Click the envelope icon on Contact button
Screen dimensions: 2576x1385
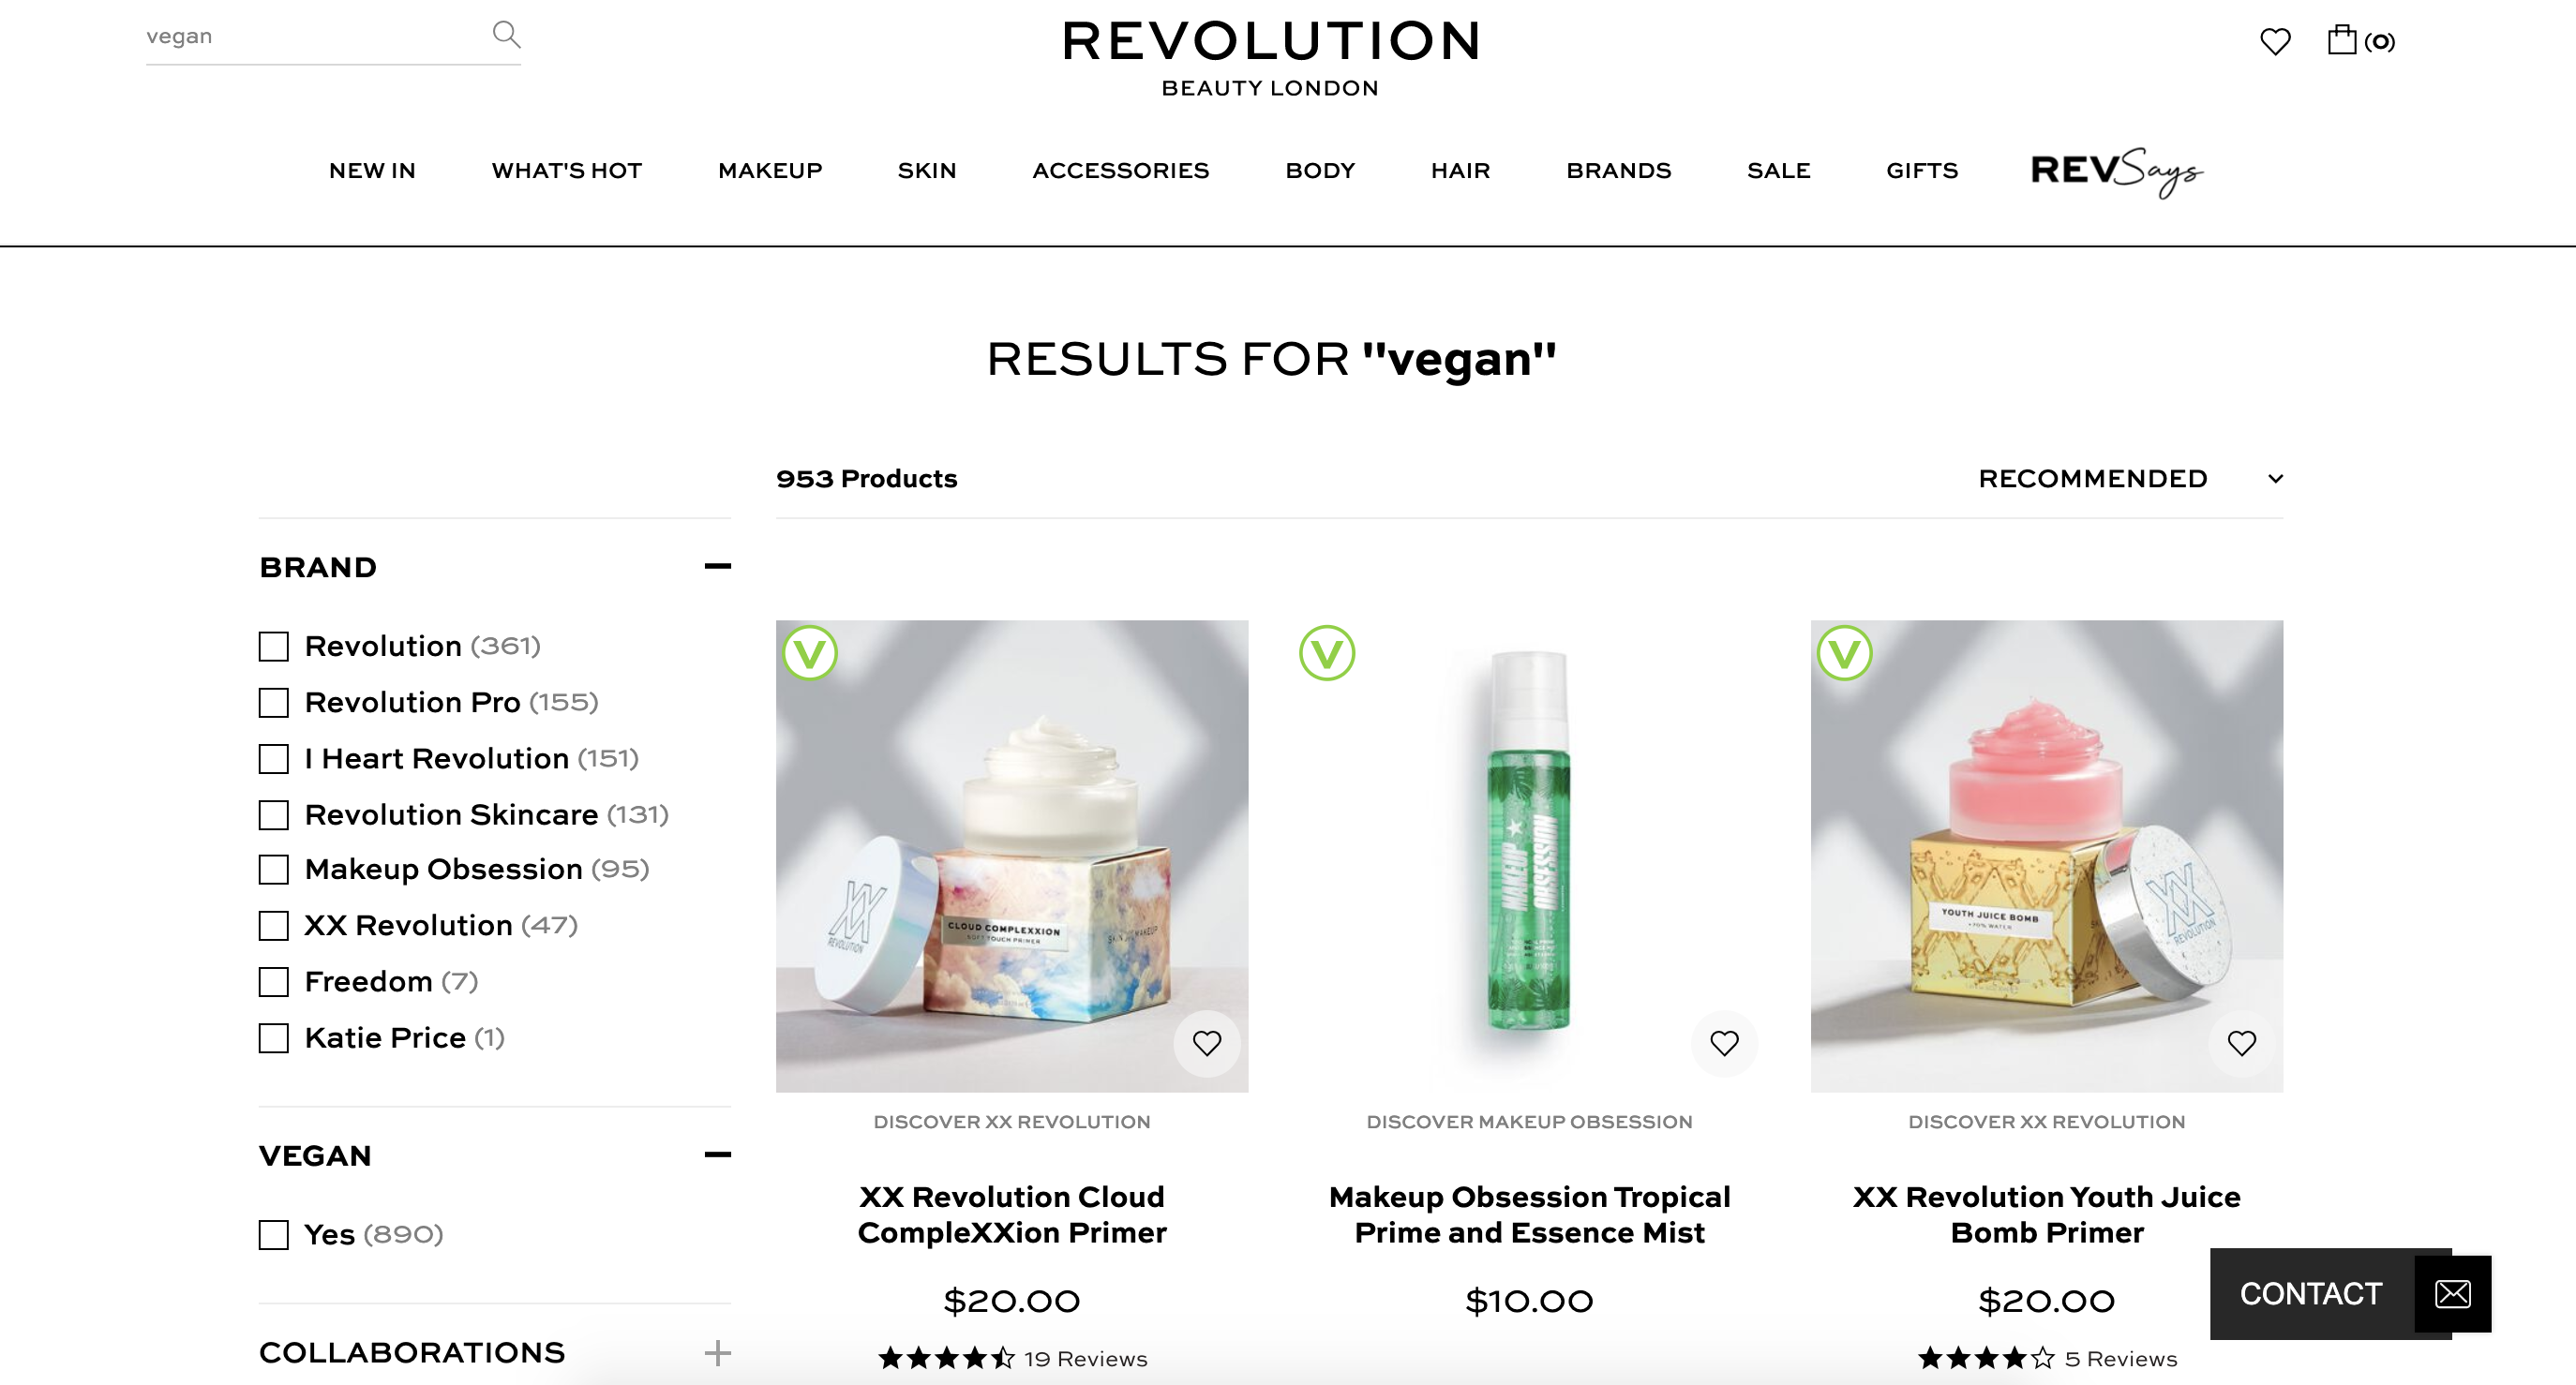[x=2452, y=1294]
